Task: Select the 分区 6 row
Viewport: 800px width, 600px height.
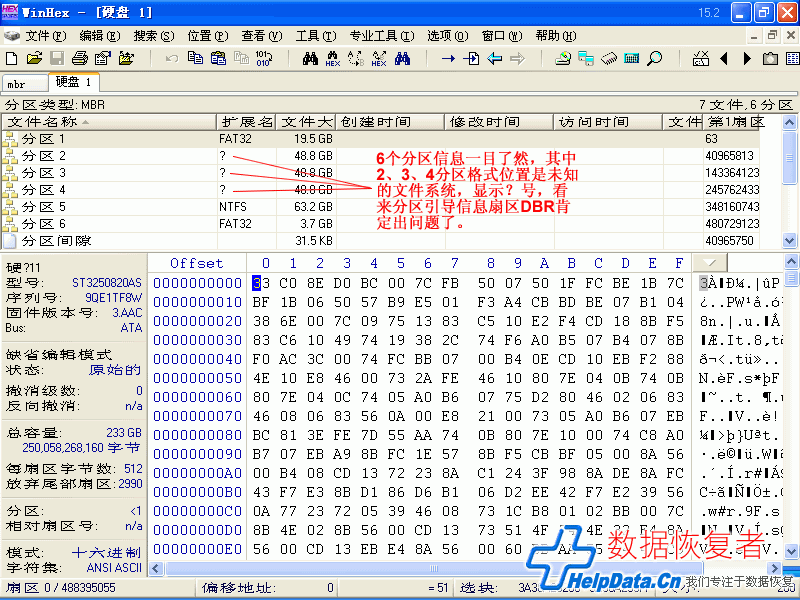Action: tap(380, 223)
